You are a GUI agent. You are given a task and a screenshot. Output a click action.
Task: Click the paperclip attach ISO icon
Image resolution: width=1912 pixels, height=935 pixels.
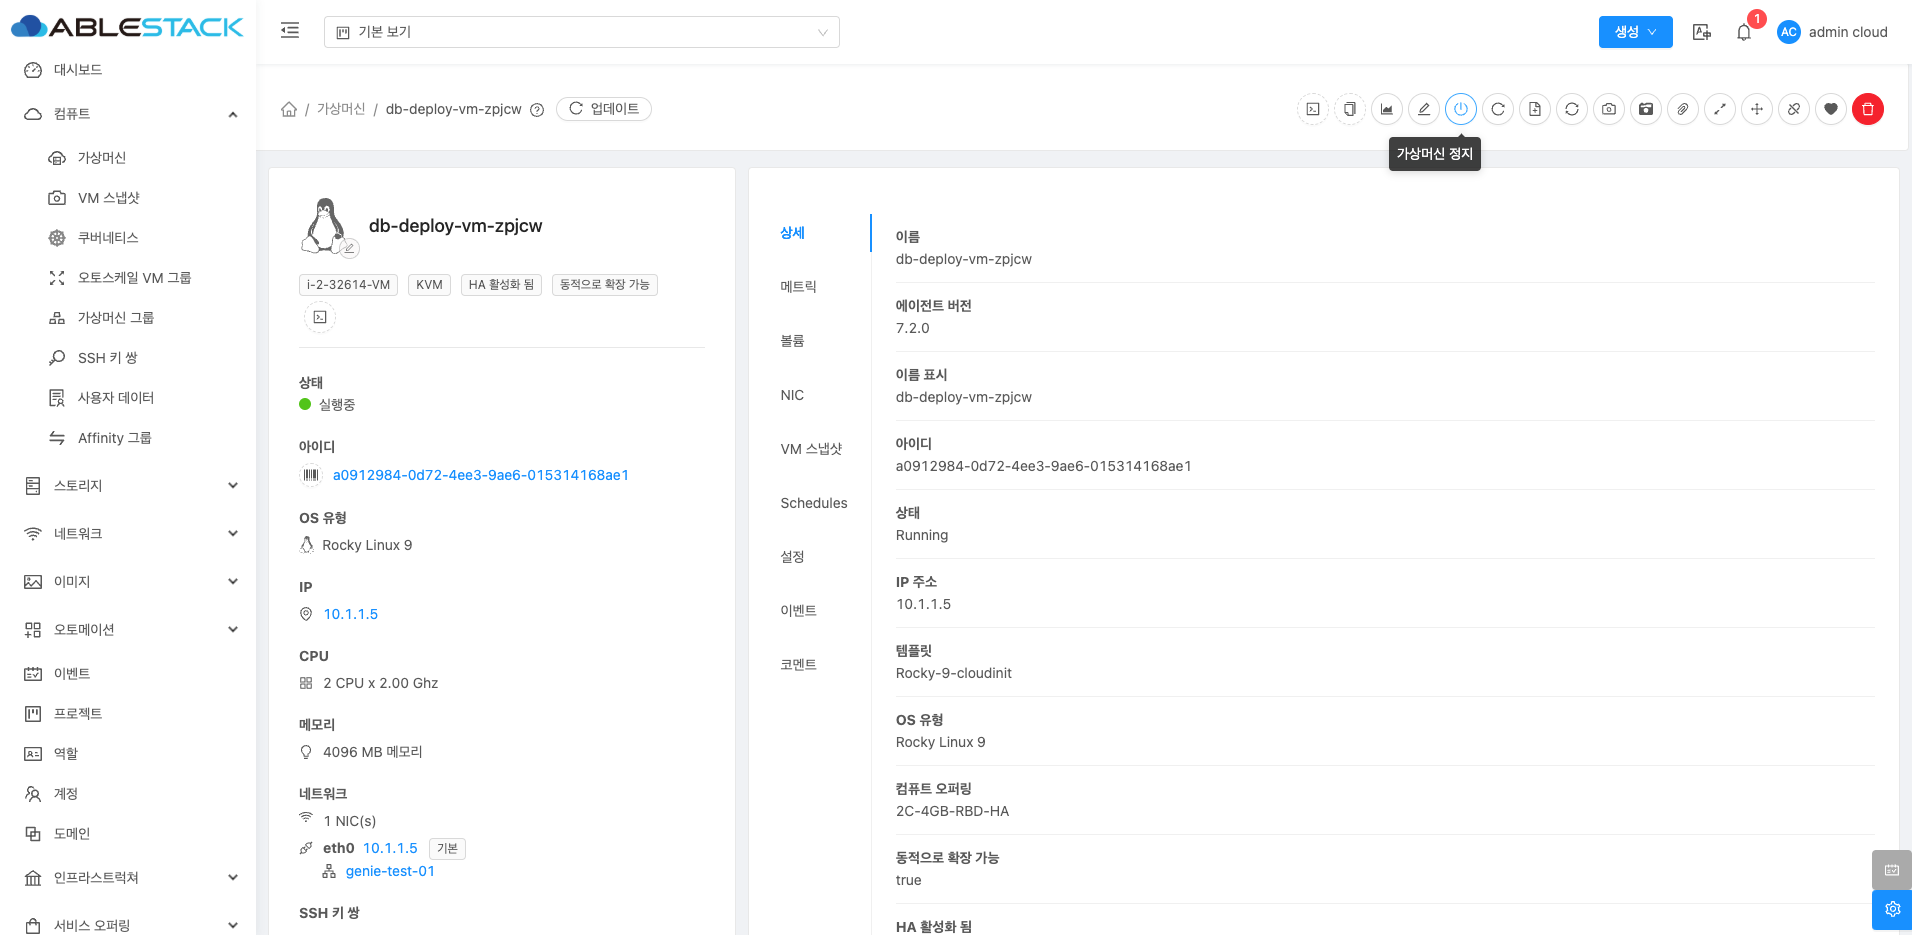(x=1682, y=109)
